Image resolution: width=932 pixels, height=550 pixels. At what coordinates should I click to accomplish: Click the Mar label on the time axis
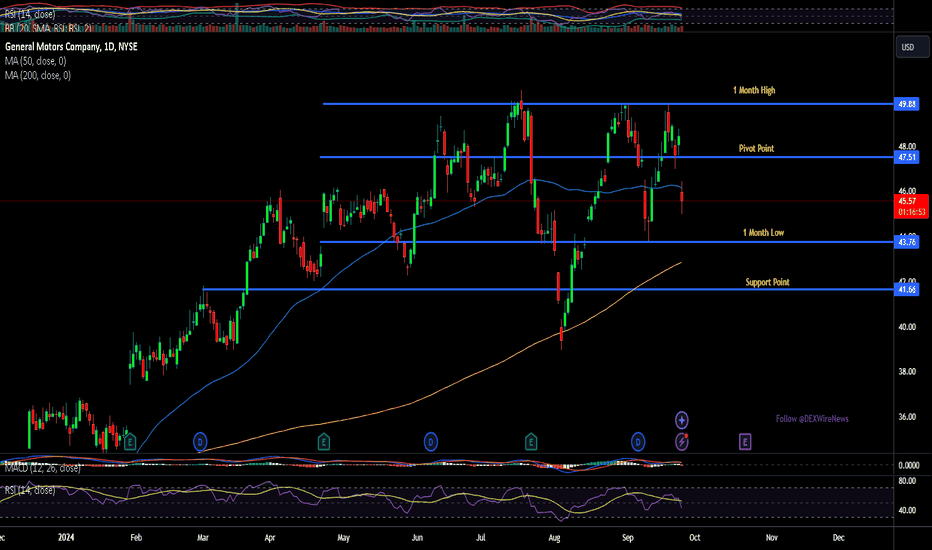click(x=203, y=538)
